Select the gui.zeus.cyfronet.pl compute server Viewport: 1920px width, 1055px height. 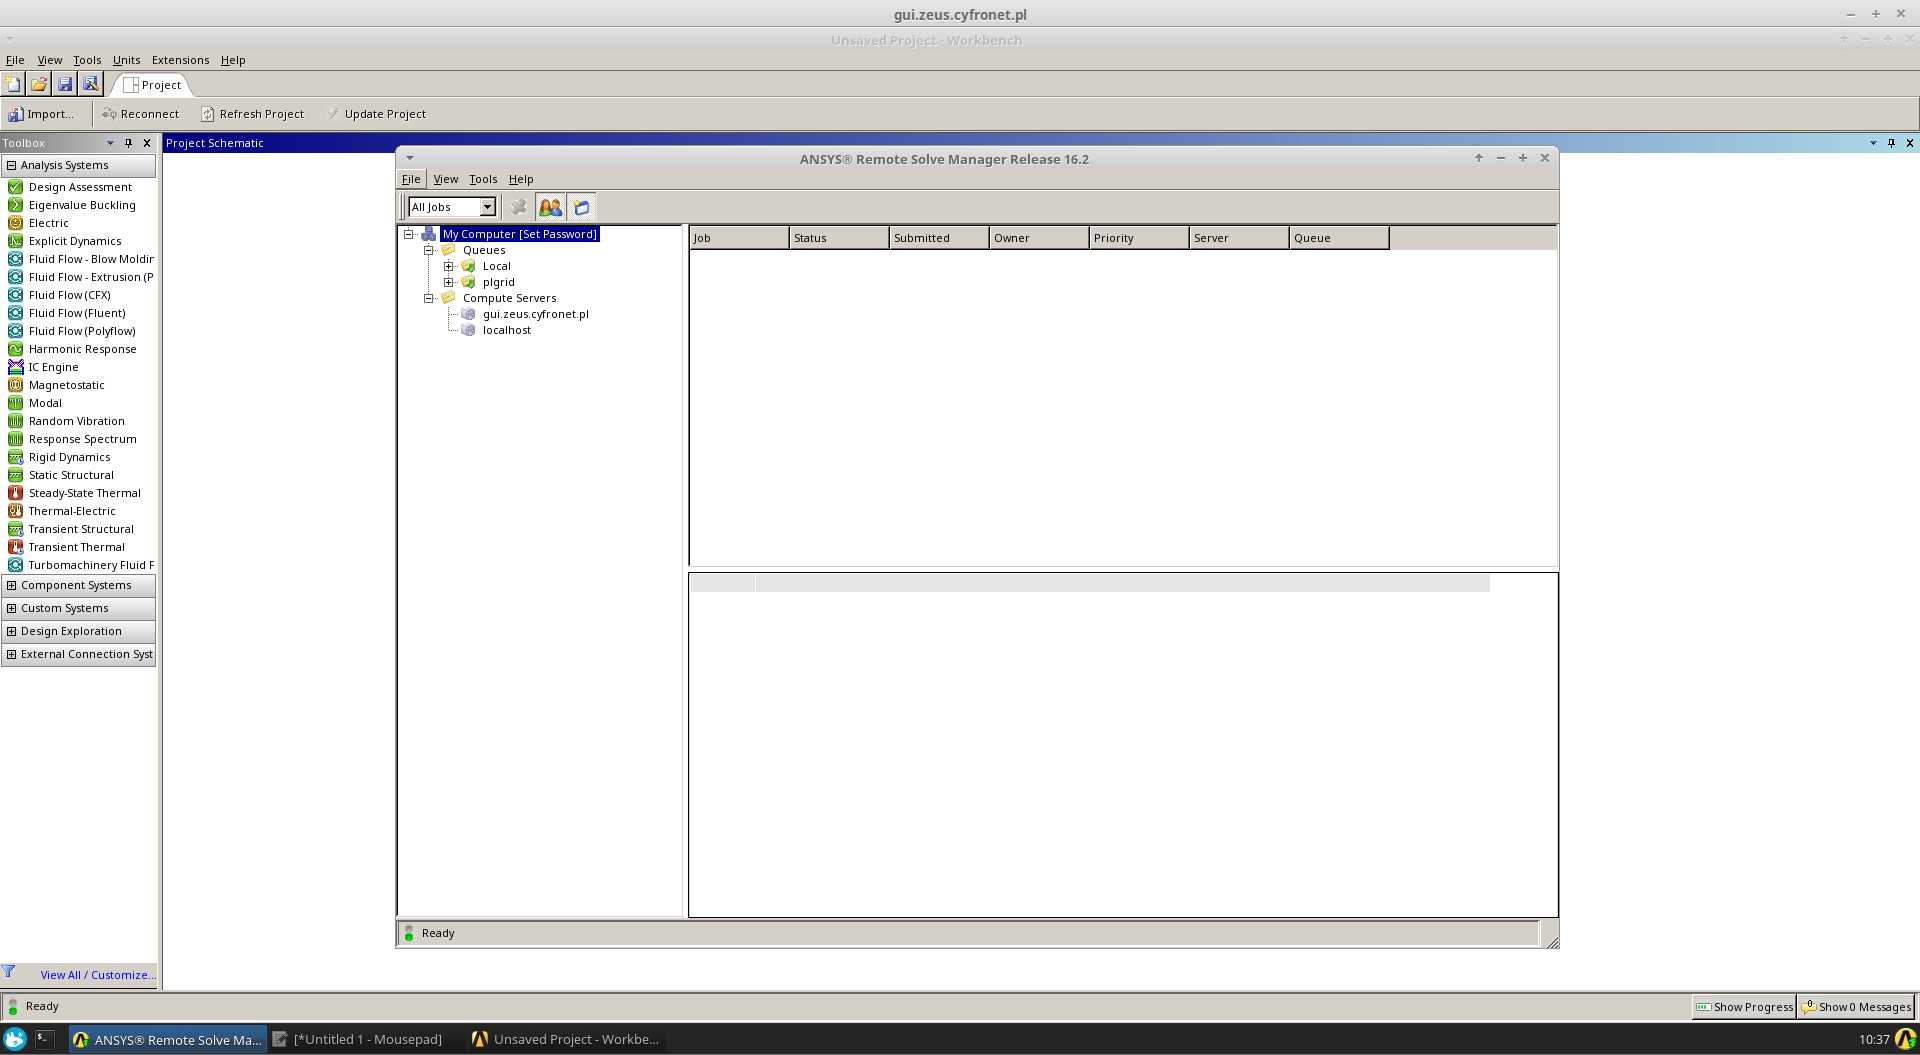535,314
